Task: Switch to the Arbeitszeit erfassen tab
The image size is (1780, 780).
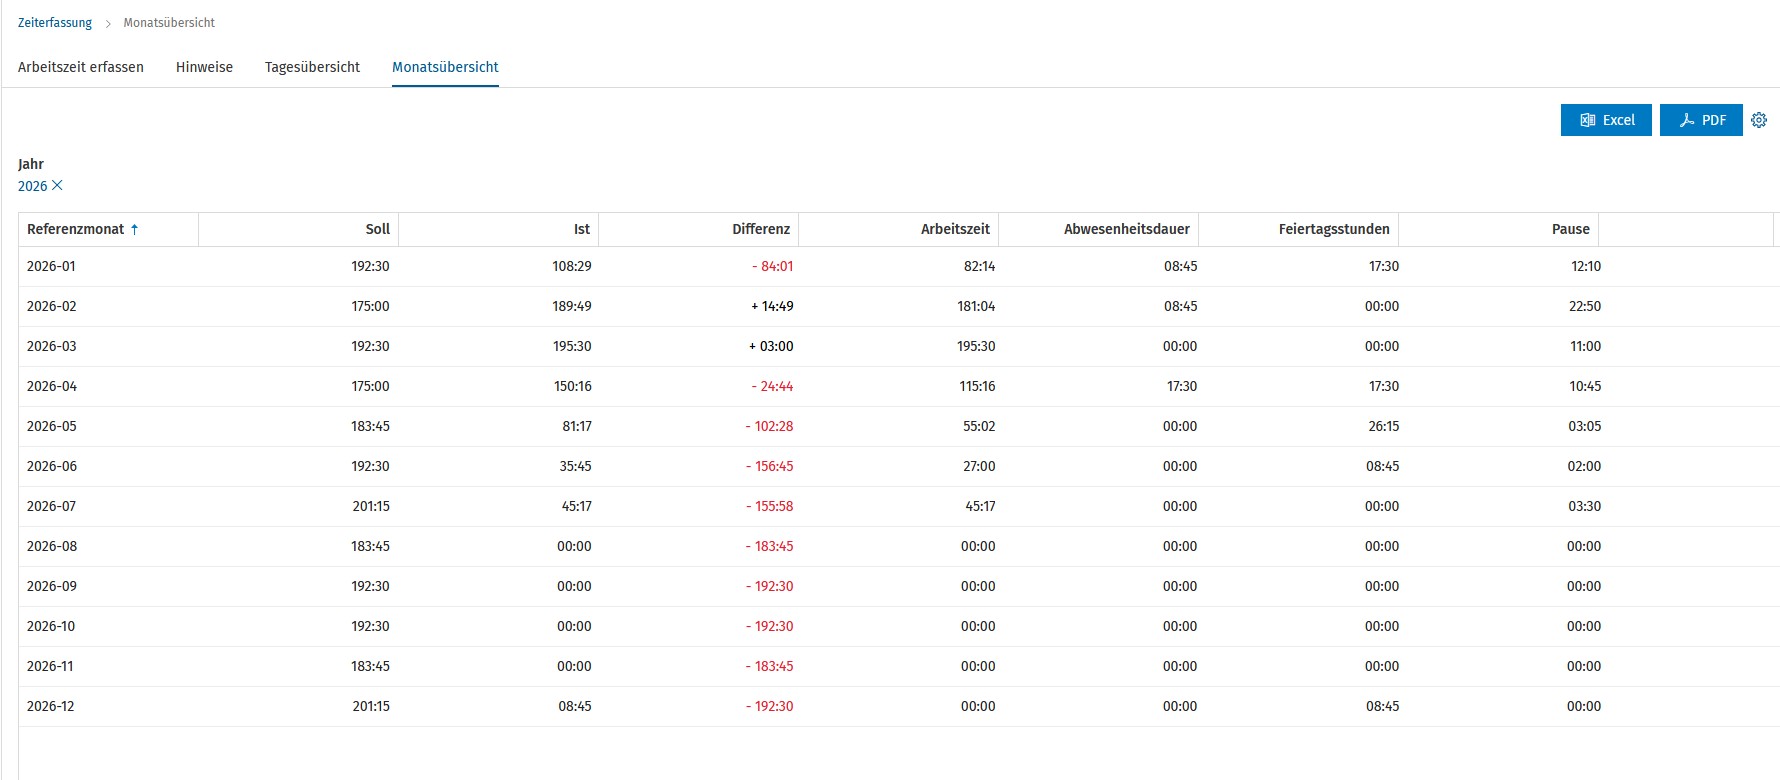Action: tap(81, 67)
